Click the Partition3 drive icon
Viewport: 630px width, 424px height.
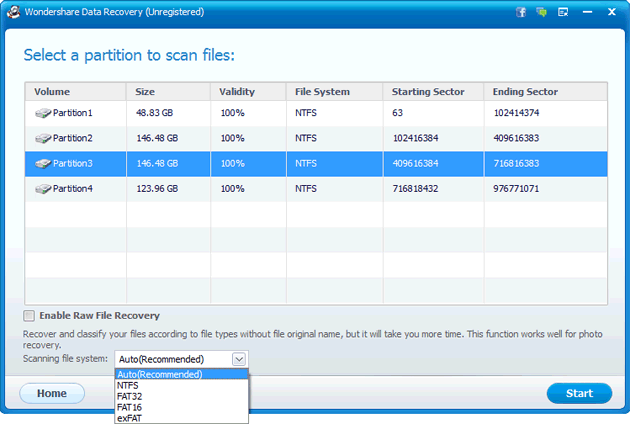point(42,163)
